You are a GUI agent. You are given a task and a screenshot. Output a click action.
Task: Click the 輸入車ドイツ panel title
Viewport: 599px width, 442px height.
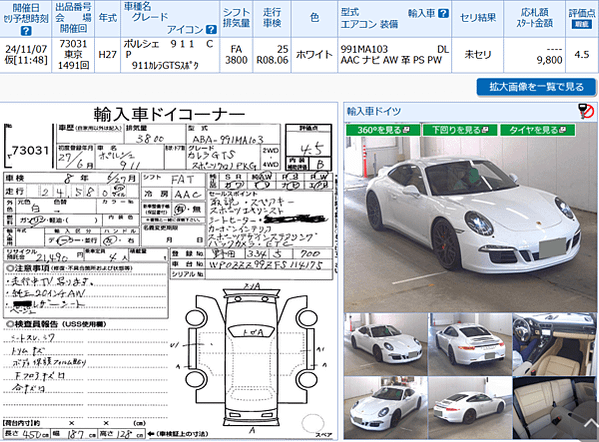pyautogui.click(x=374, y=111)
